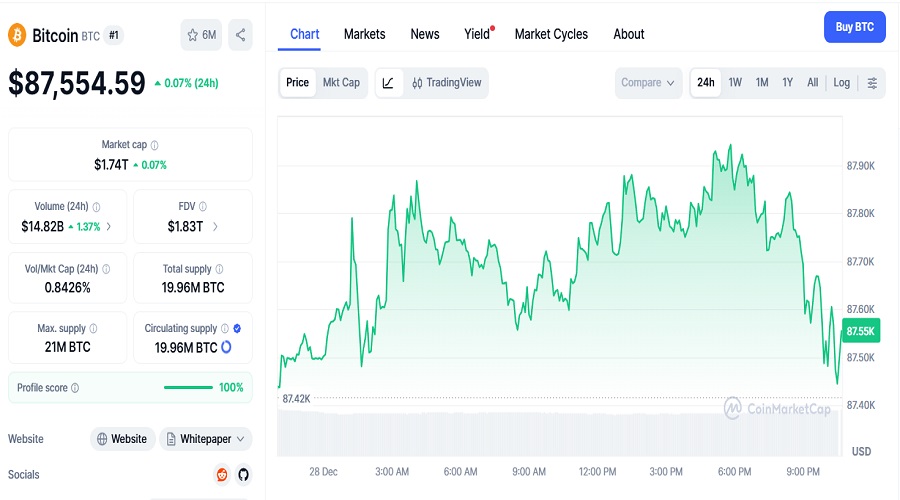Open the Compare dropdown
The image size is (900, 500).
tap(648, 83)
